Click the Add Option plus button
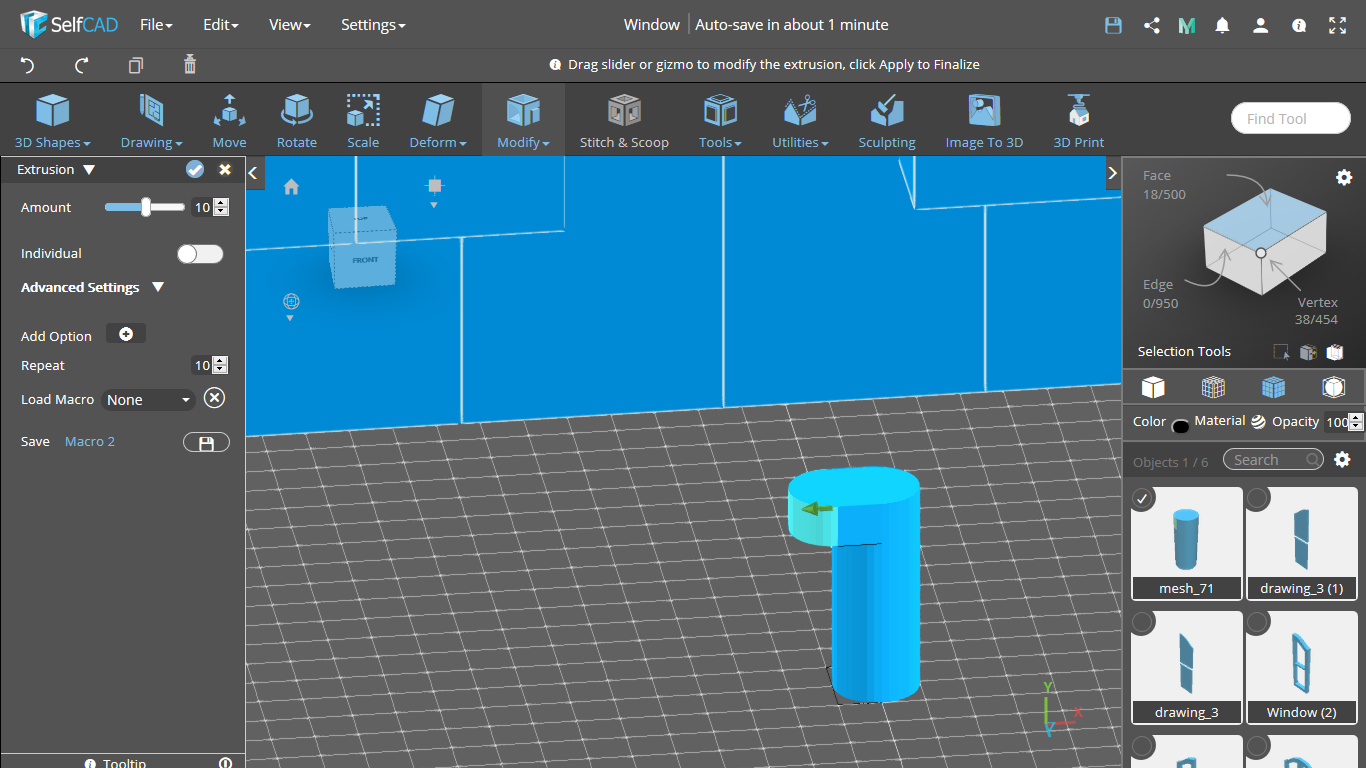 tap(126, 334)
